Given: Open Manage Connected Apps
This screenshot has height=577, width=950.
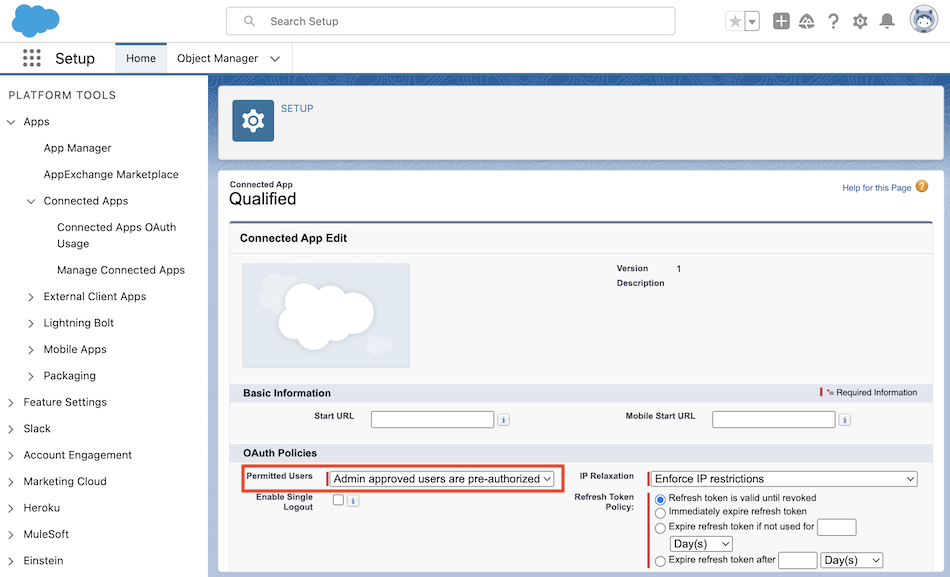Looking at the screenshot, I should [x=121, y=270].
